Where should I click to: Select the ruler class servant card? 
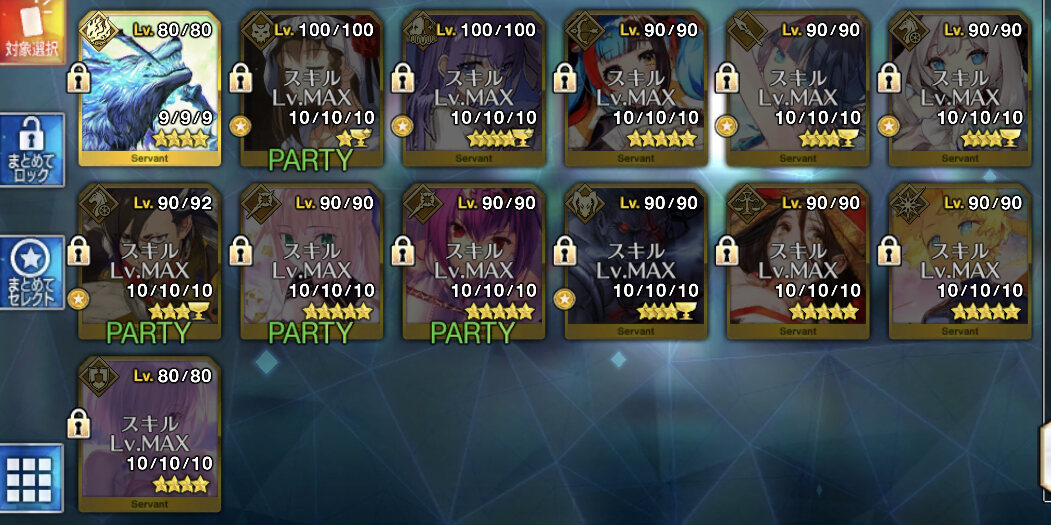pos(798,261)
